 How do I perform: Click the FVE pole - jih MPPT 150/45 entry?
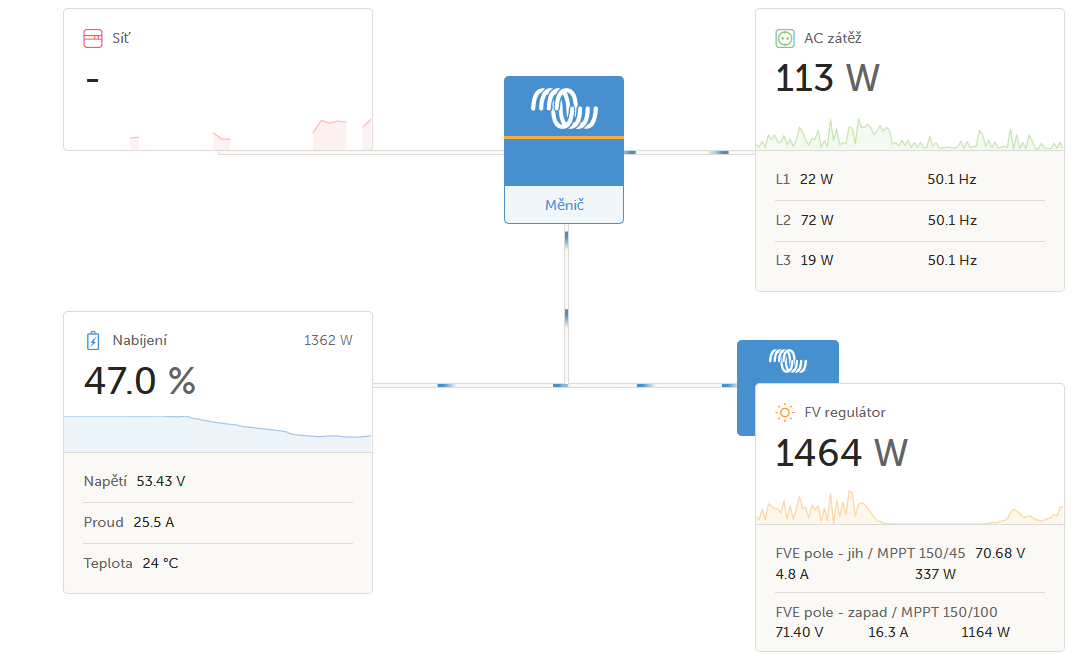[910, 563]
